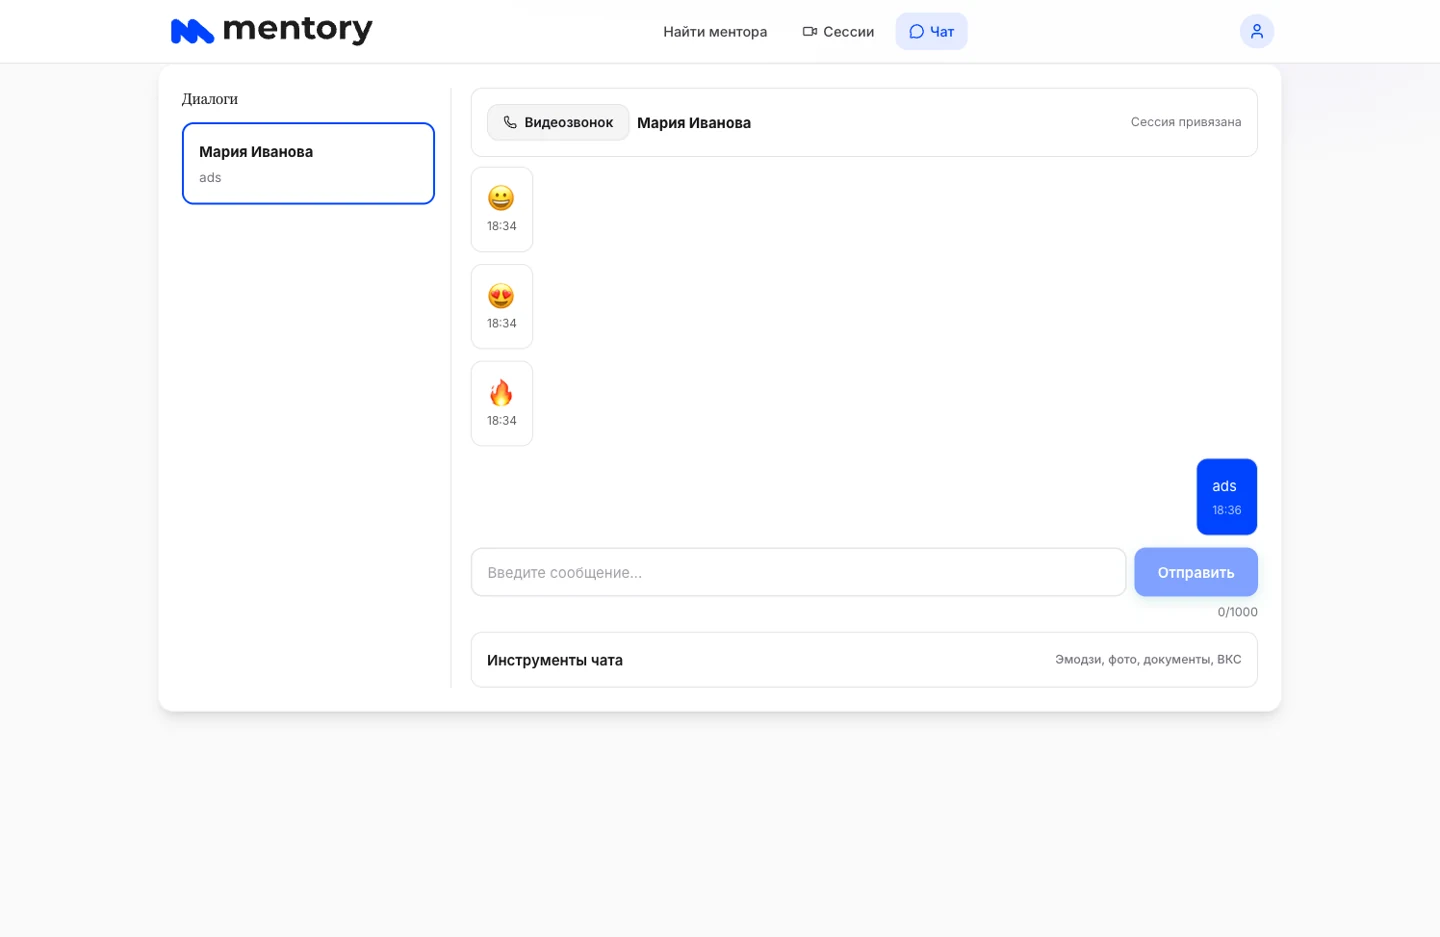Send message with Отправить button
The height and width of the screenshot is (937, 1440).
1195,572
